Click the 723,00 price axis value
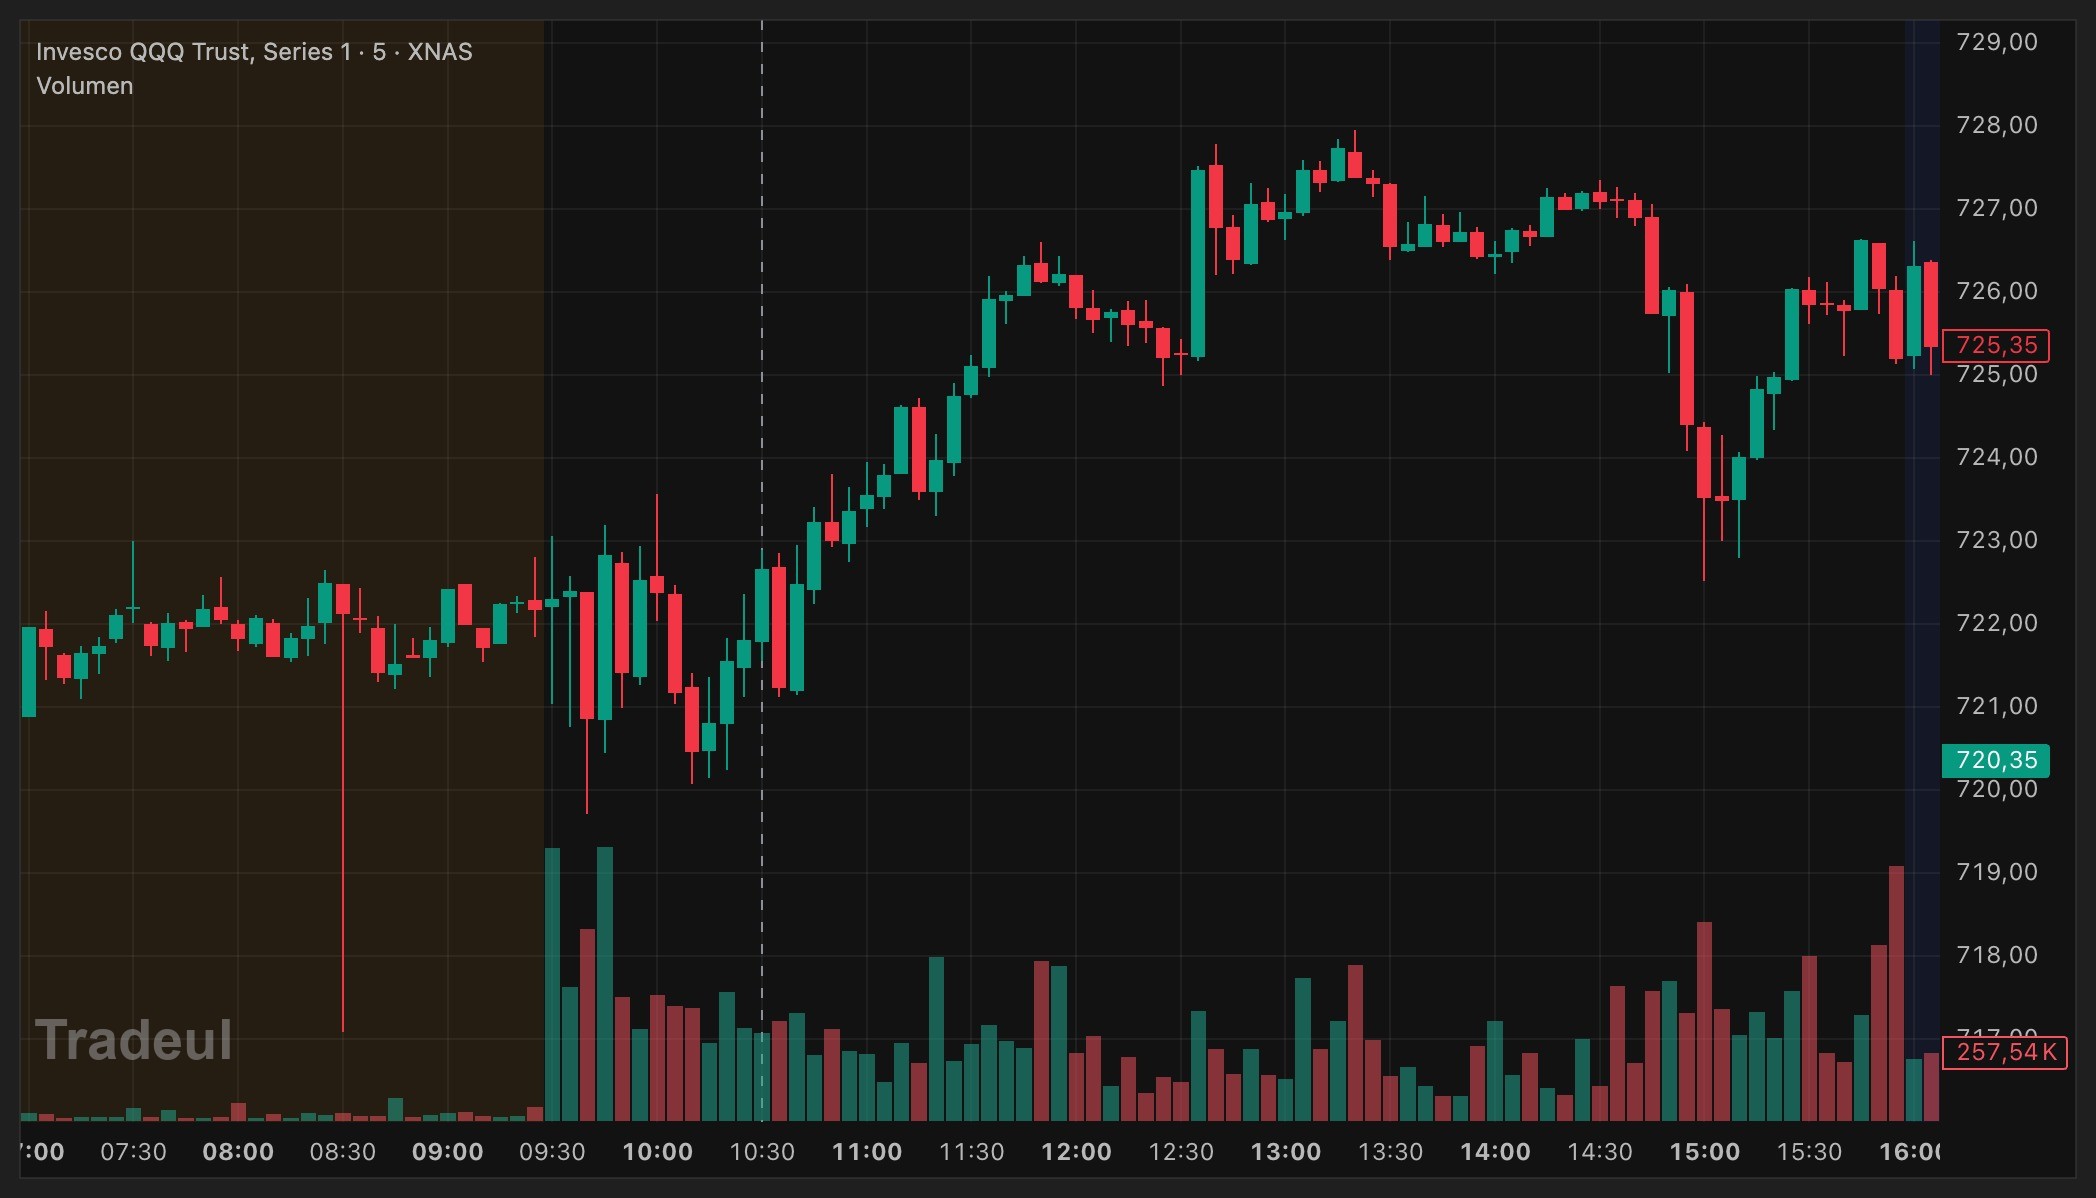 click(1996, 540)
